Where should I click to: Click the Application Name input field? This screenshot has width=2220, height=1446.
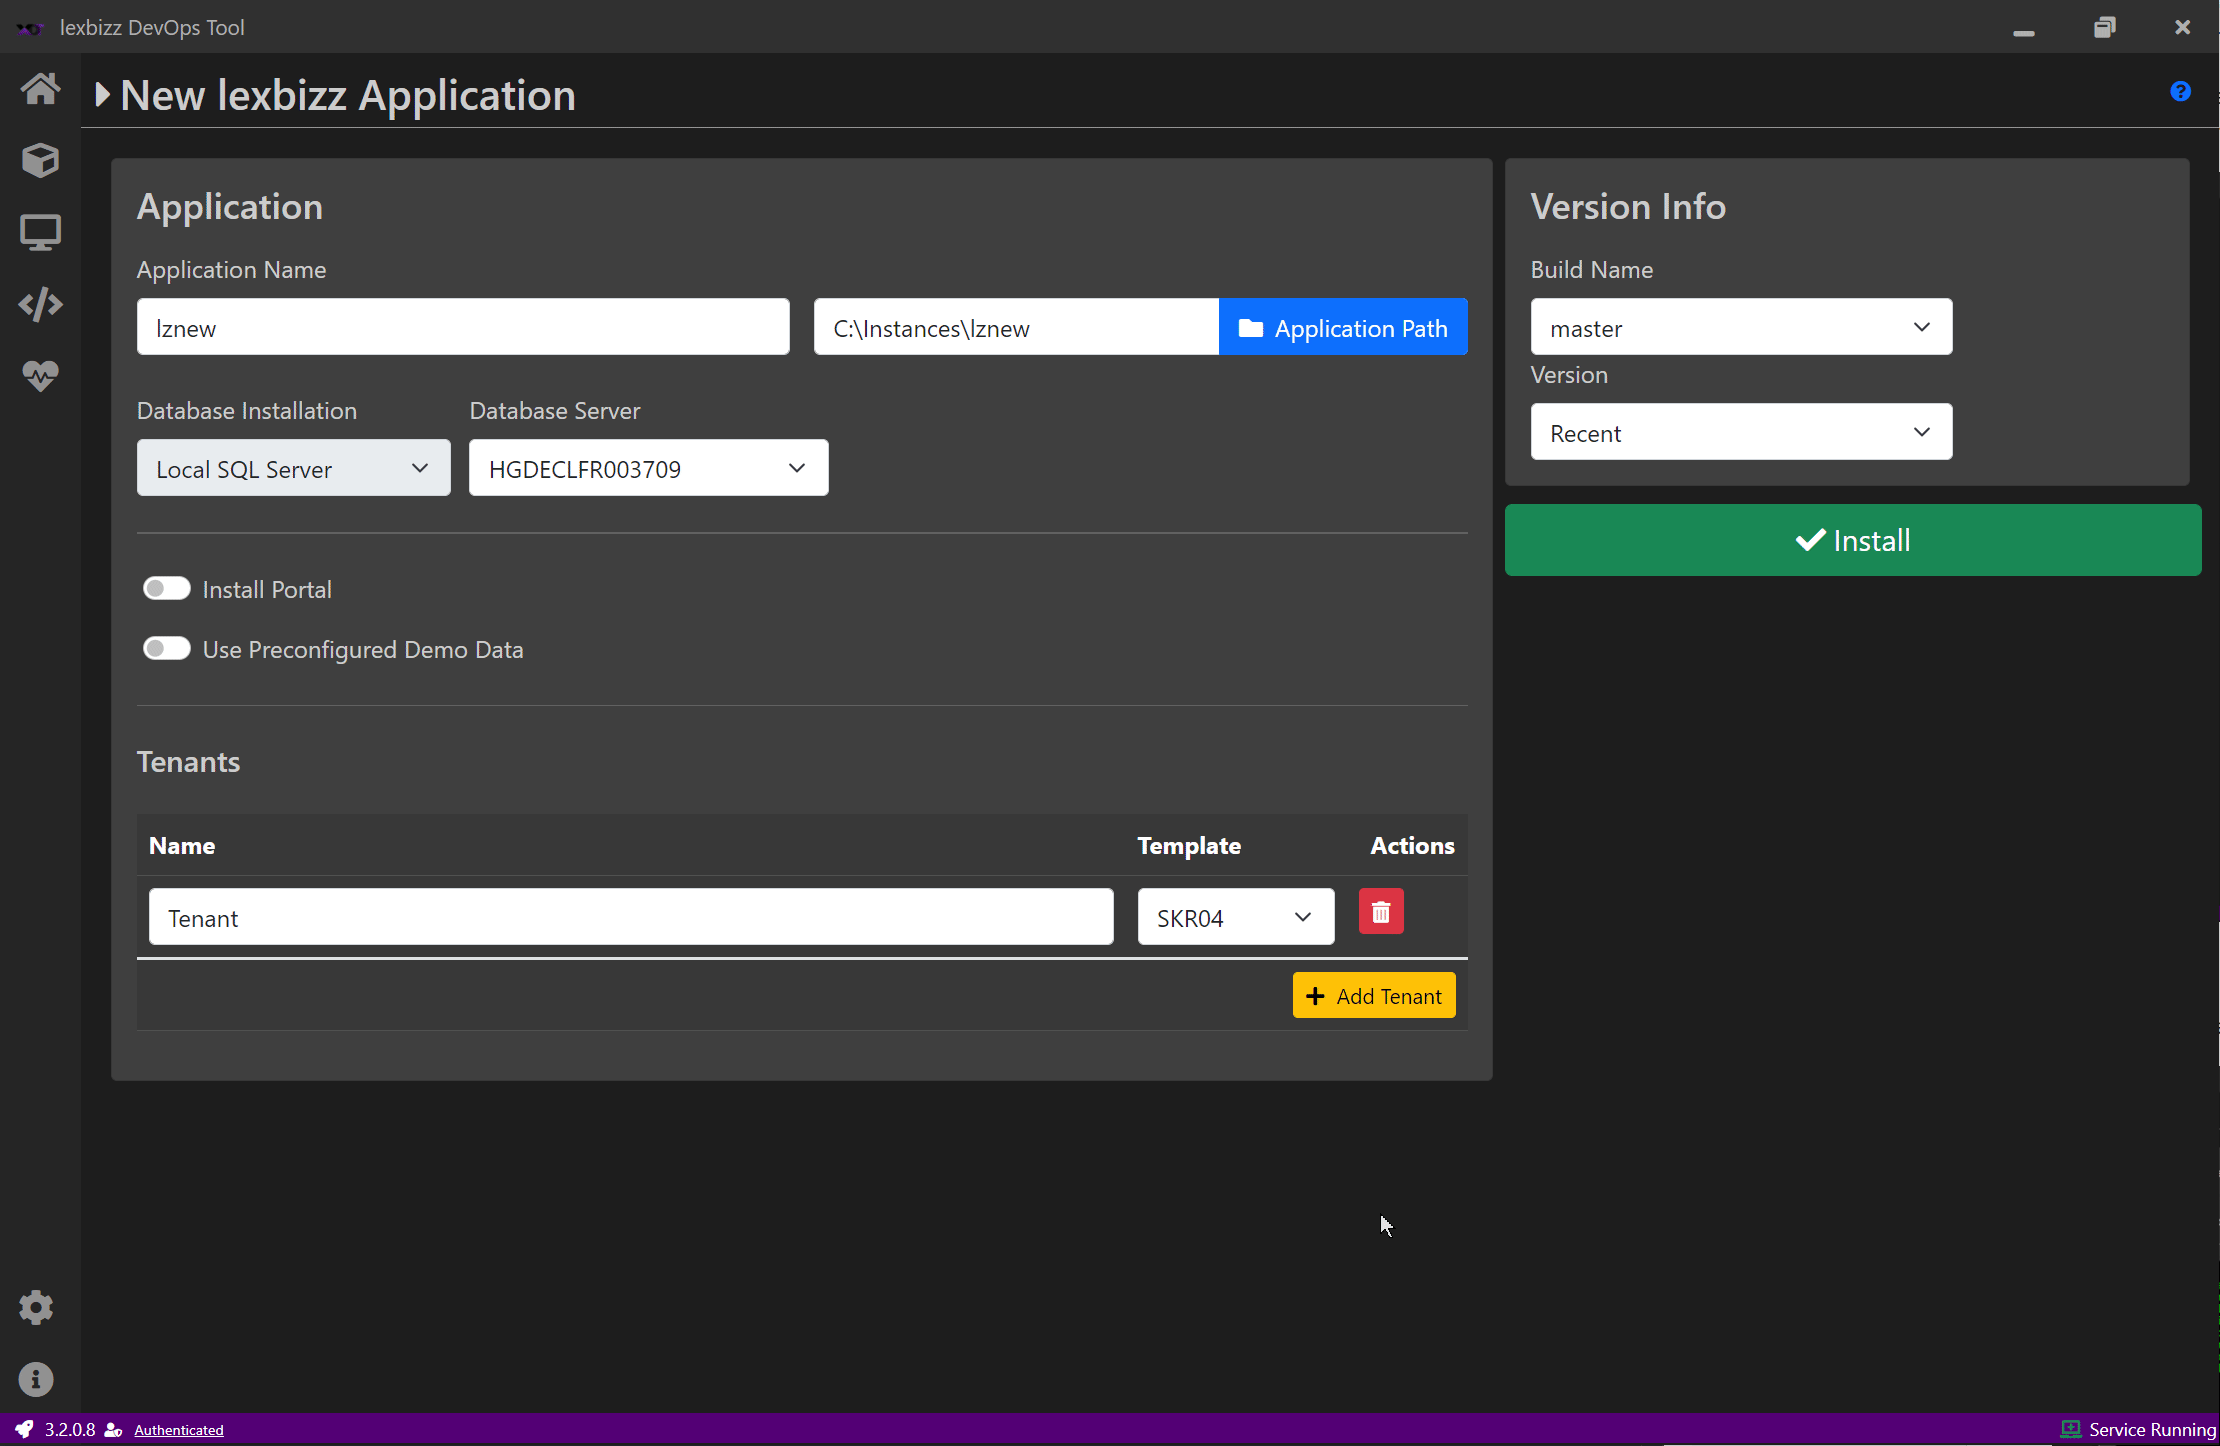click(462, 327)
